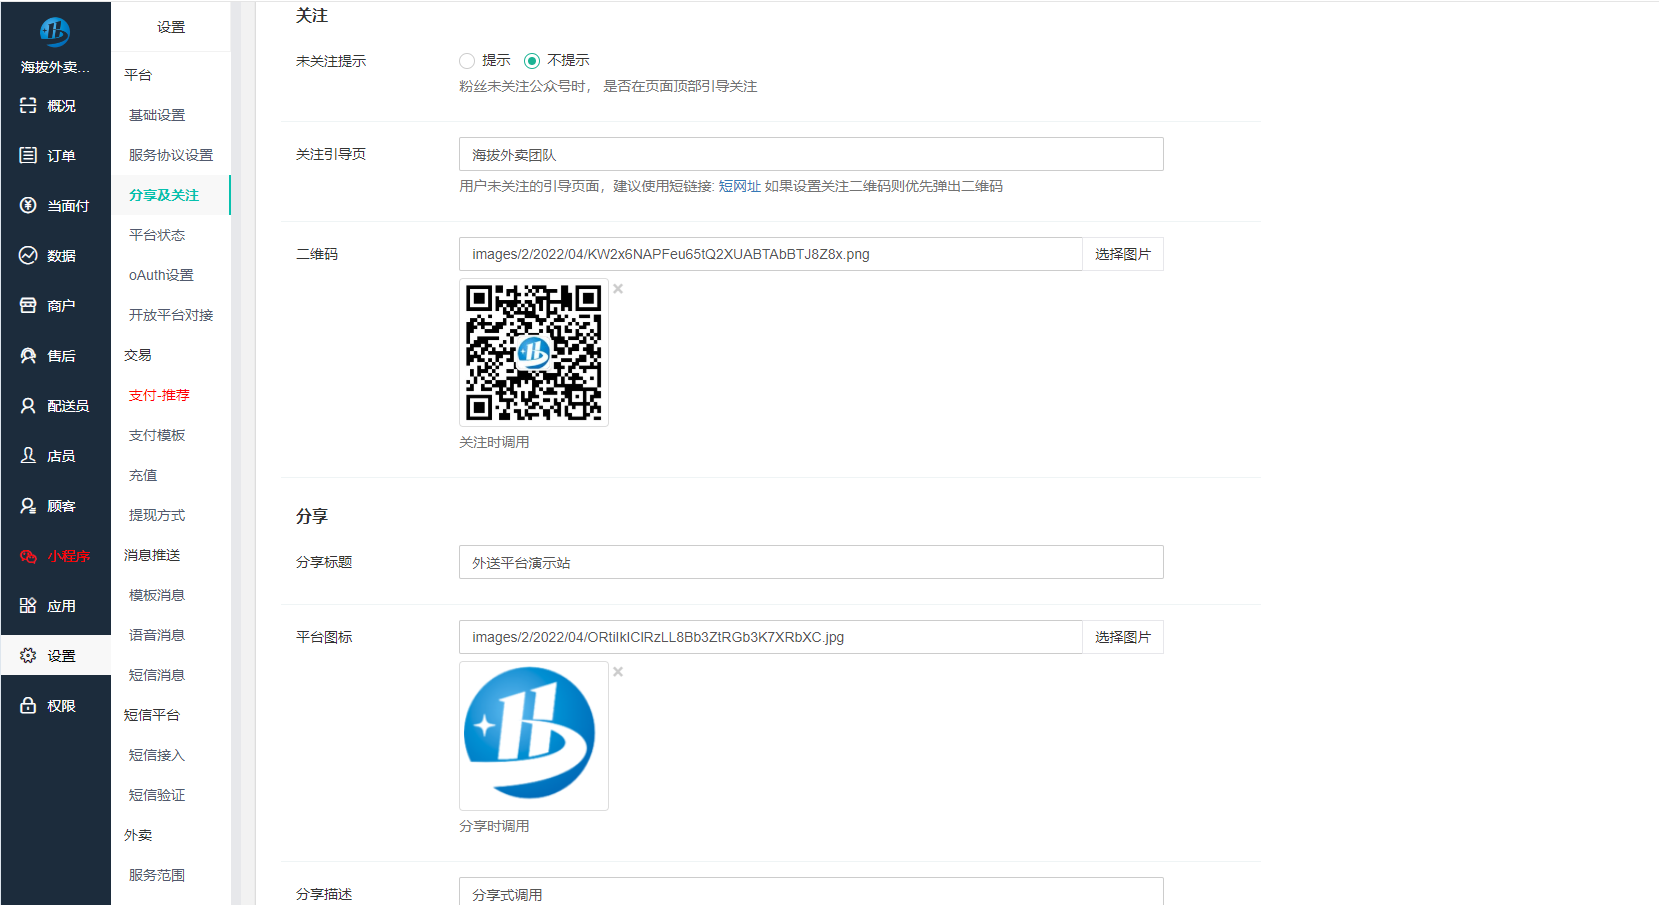1659x905 pixels.
Task: Select the 不提示 radio option
Action: (532, 61)
